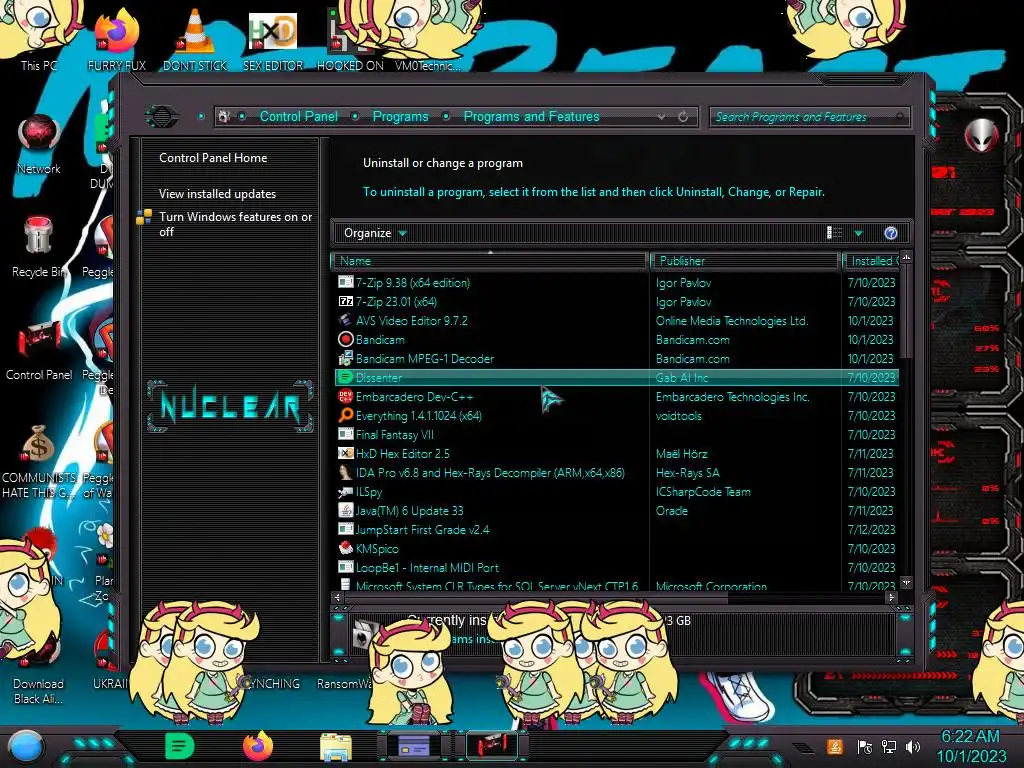Image resolution: width=1024 pixels, height=768 pixels.
Task: Select the Recycle Bin desktop icon
Action: [x=39, y=247]
